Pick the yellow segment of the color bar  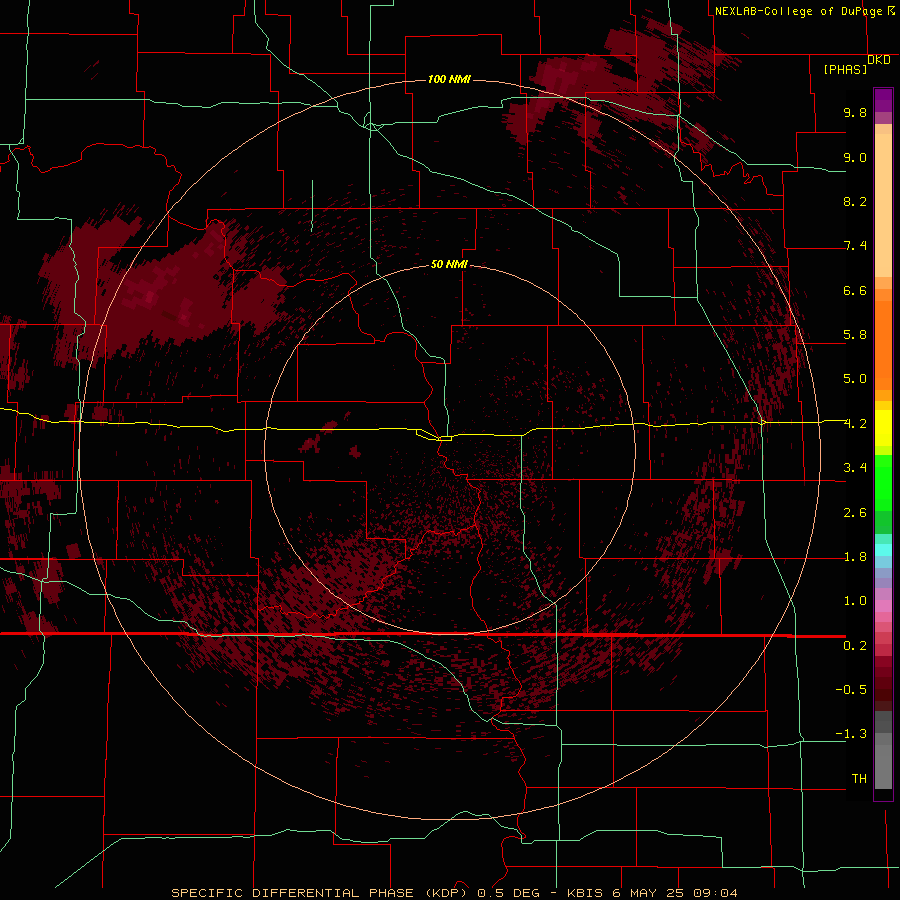pos(883,428)
